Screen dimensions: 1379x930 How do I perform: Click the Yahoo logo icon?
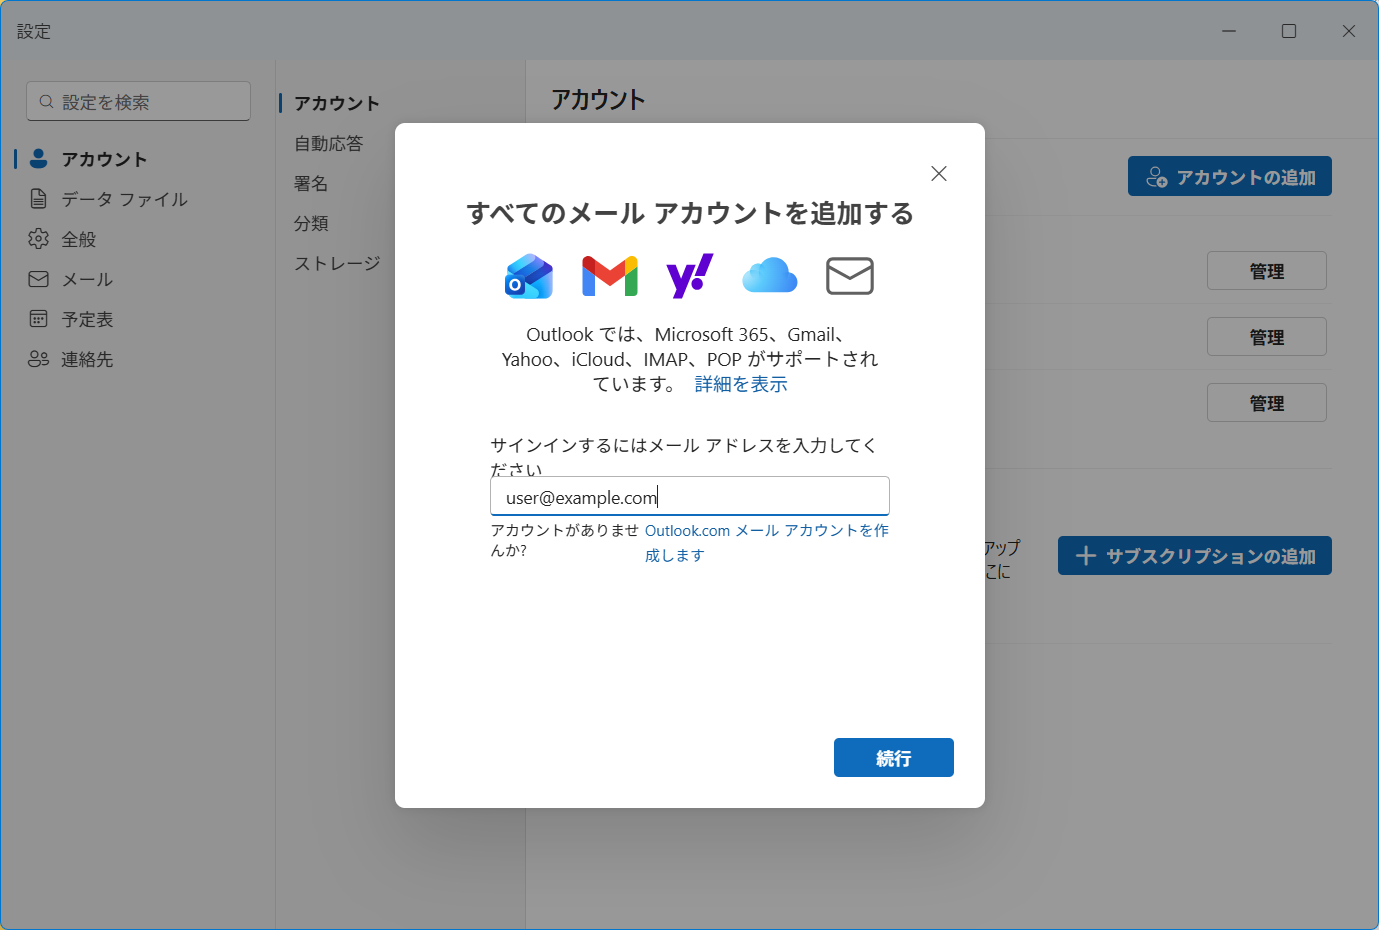click(x=690, y=276)
